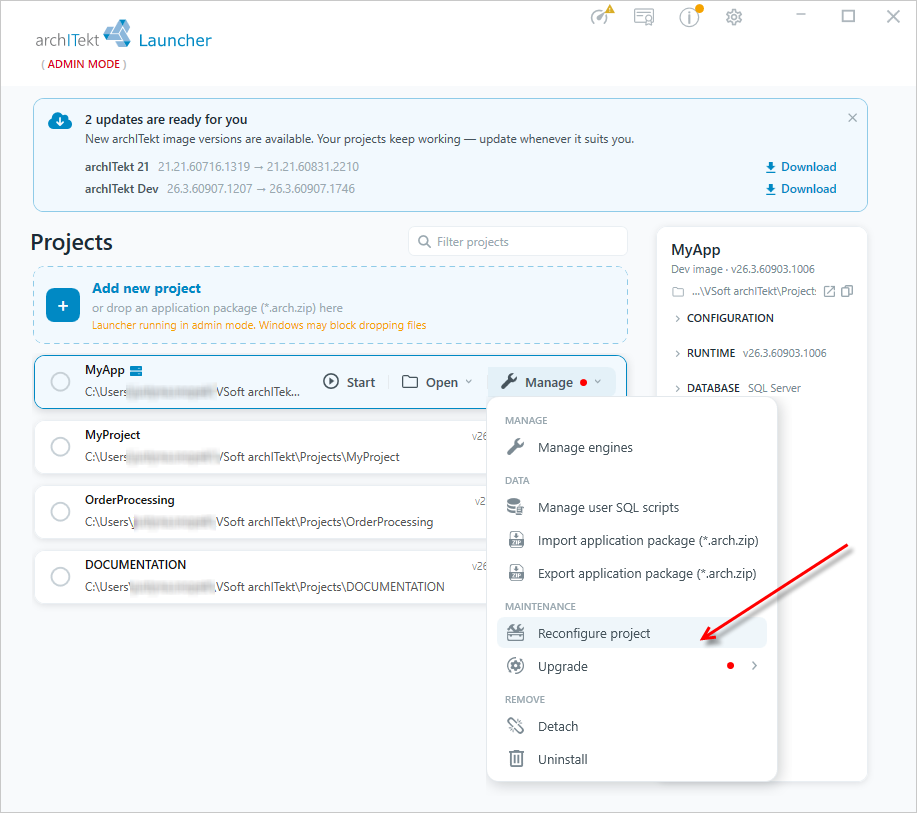Click the folder icon beside the MyApp path
The height and width of the screenshot is (813, 917).
[x=678, y=292]
